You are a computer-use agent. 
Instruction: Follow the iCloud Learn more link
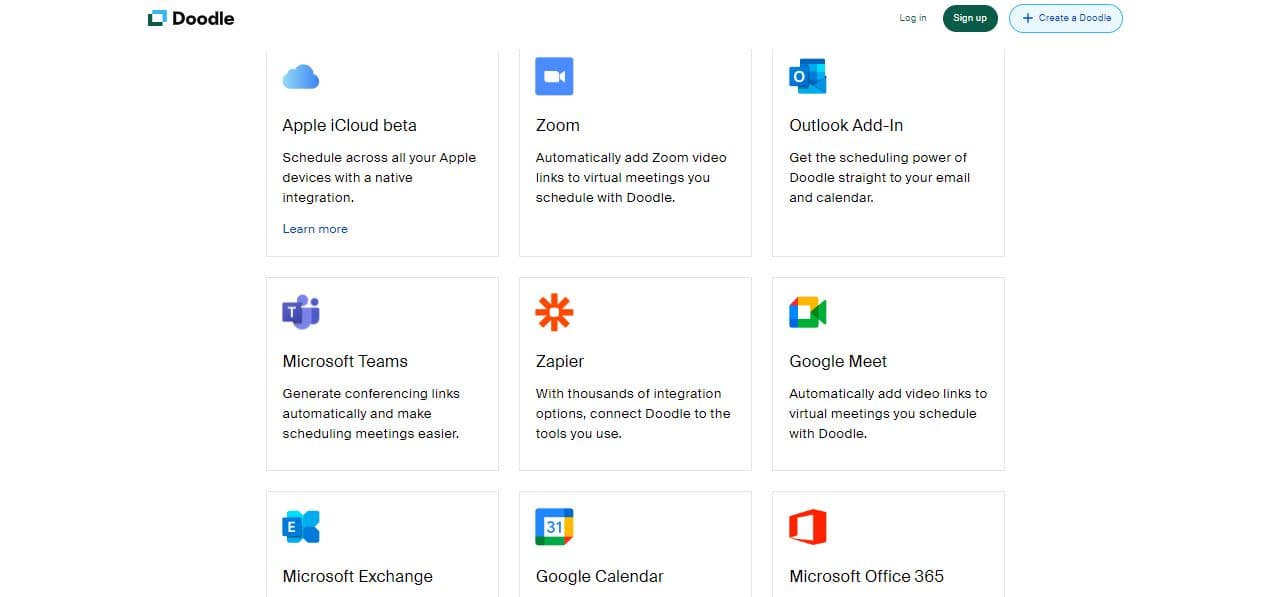tap(315, 229)
